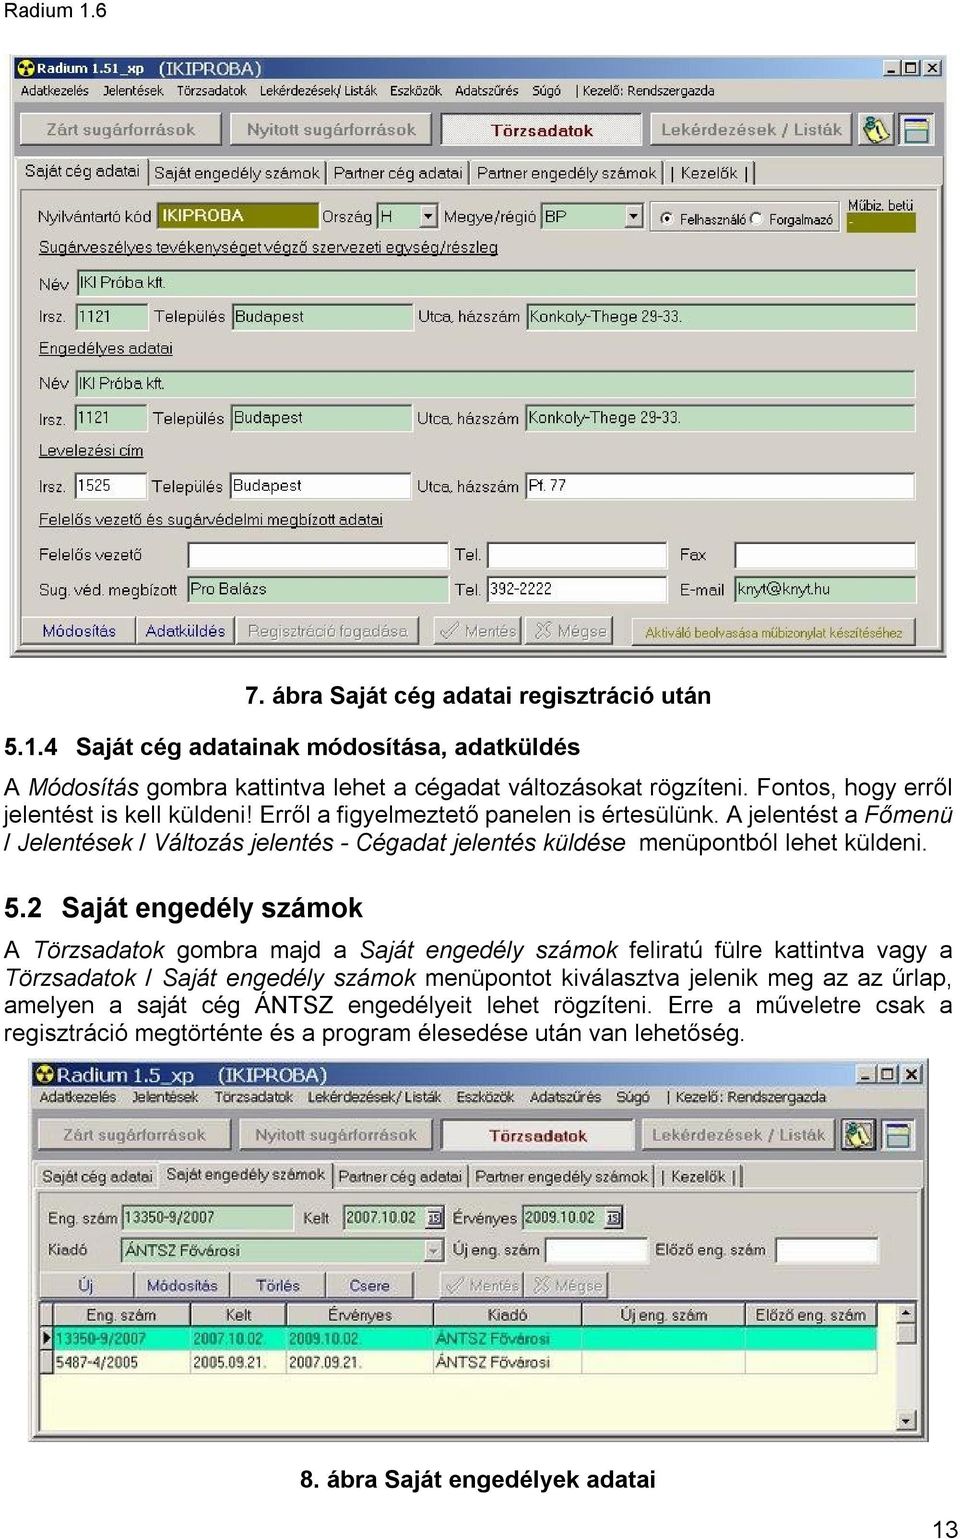Click the Érvényes column header in permits table
The width and height of the screenshot is (960, 1539).
tap(360, 1315)
